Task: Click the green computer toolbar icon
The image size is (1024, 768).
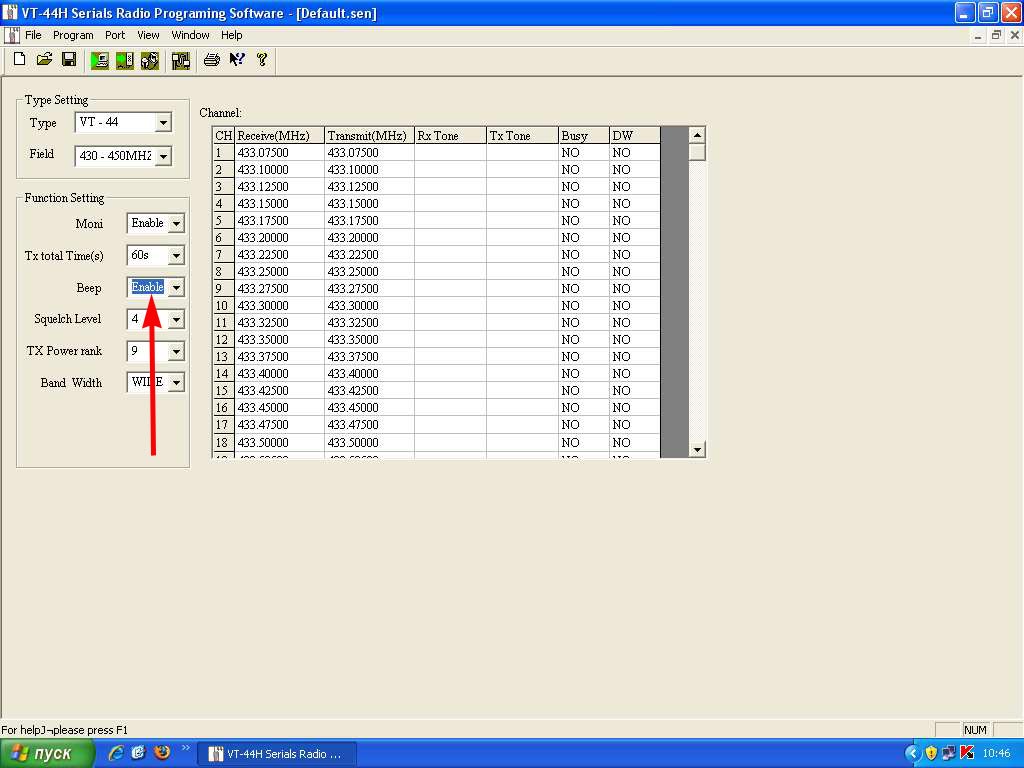Action: click(x=99, y=61)
